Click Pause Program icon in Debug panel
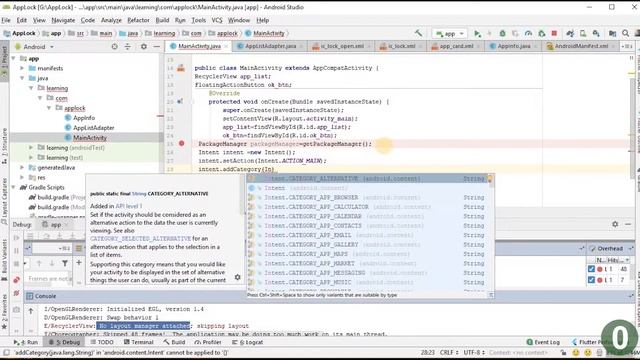 [16, 251]
